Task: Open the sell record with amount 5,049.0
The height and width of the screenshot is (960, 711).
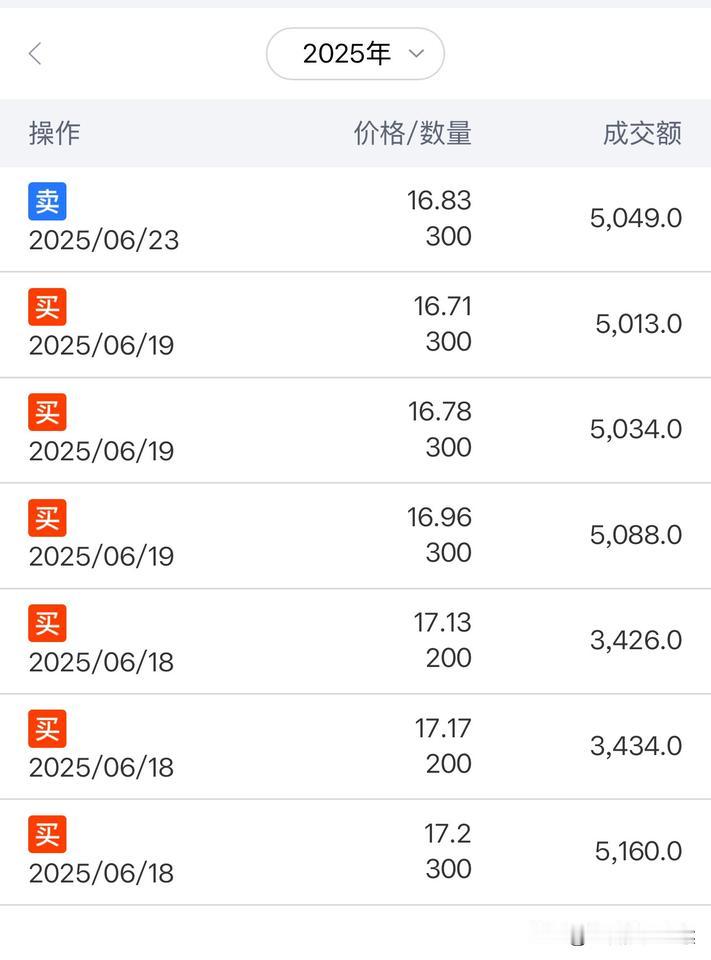Action: 355,219
